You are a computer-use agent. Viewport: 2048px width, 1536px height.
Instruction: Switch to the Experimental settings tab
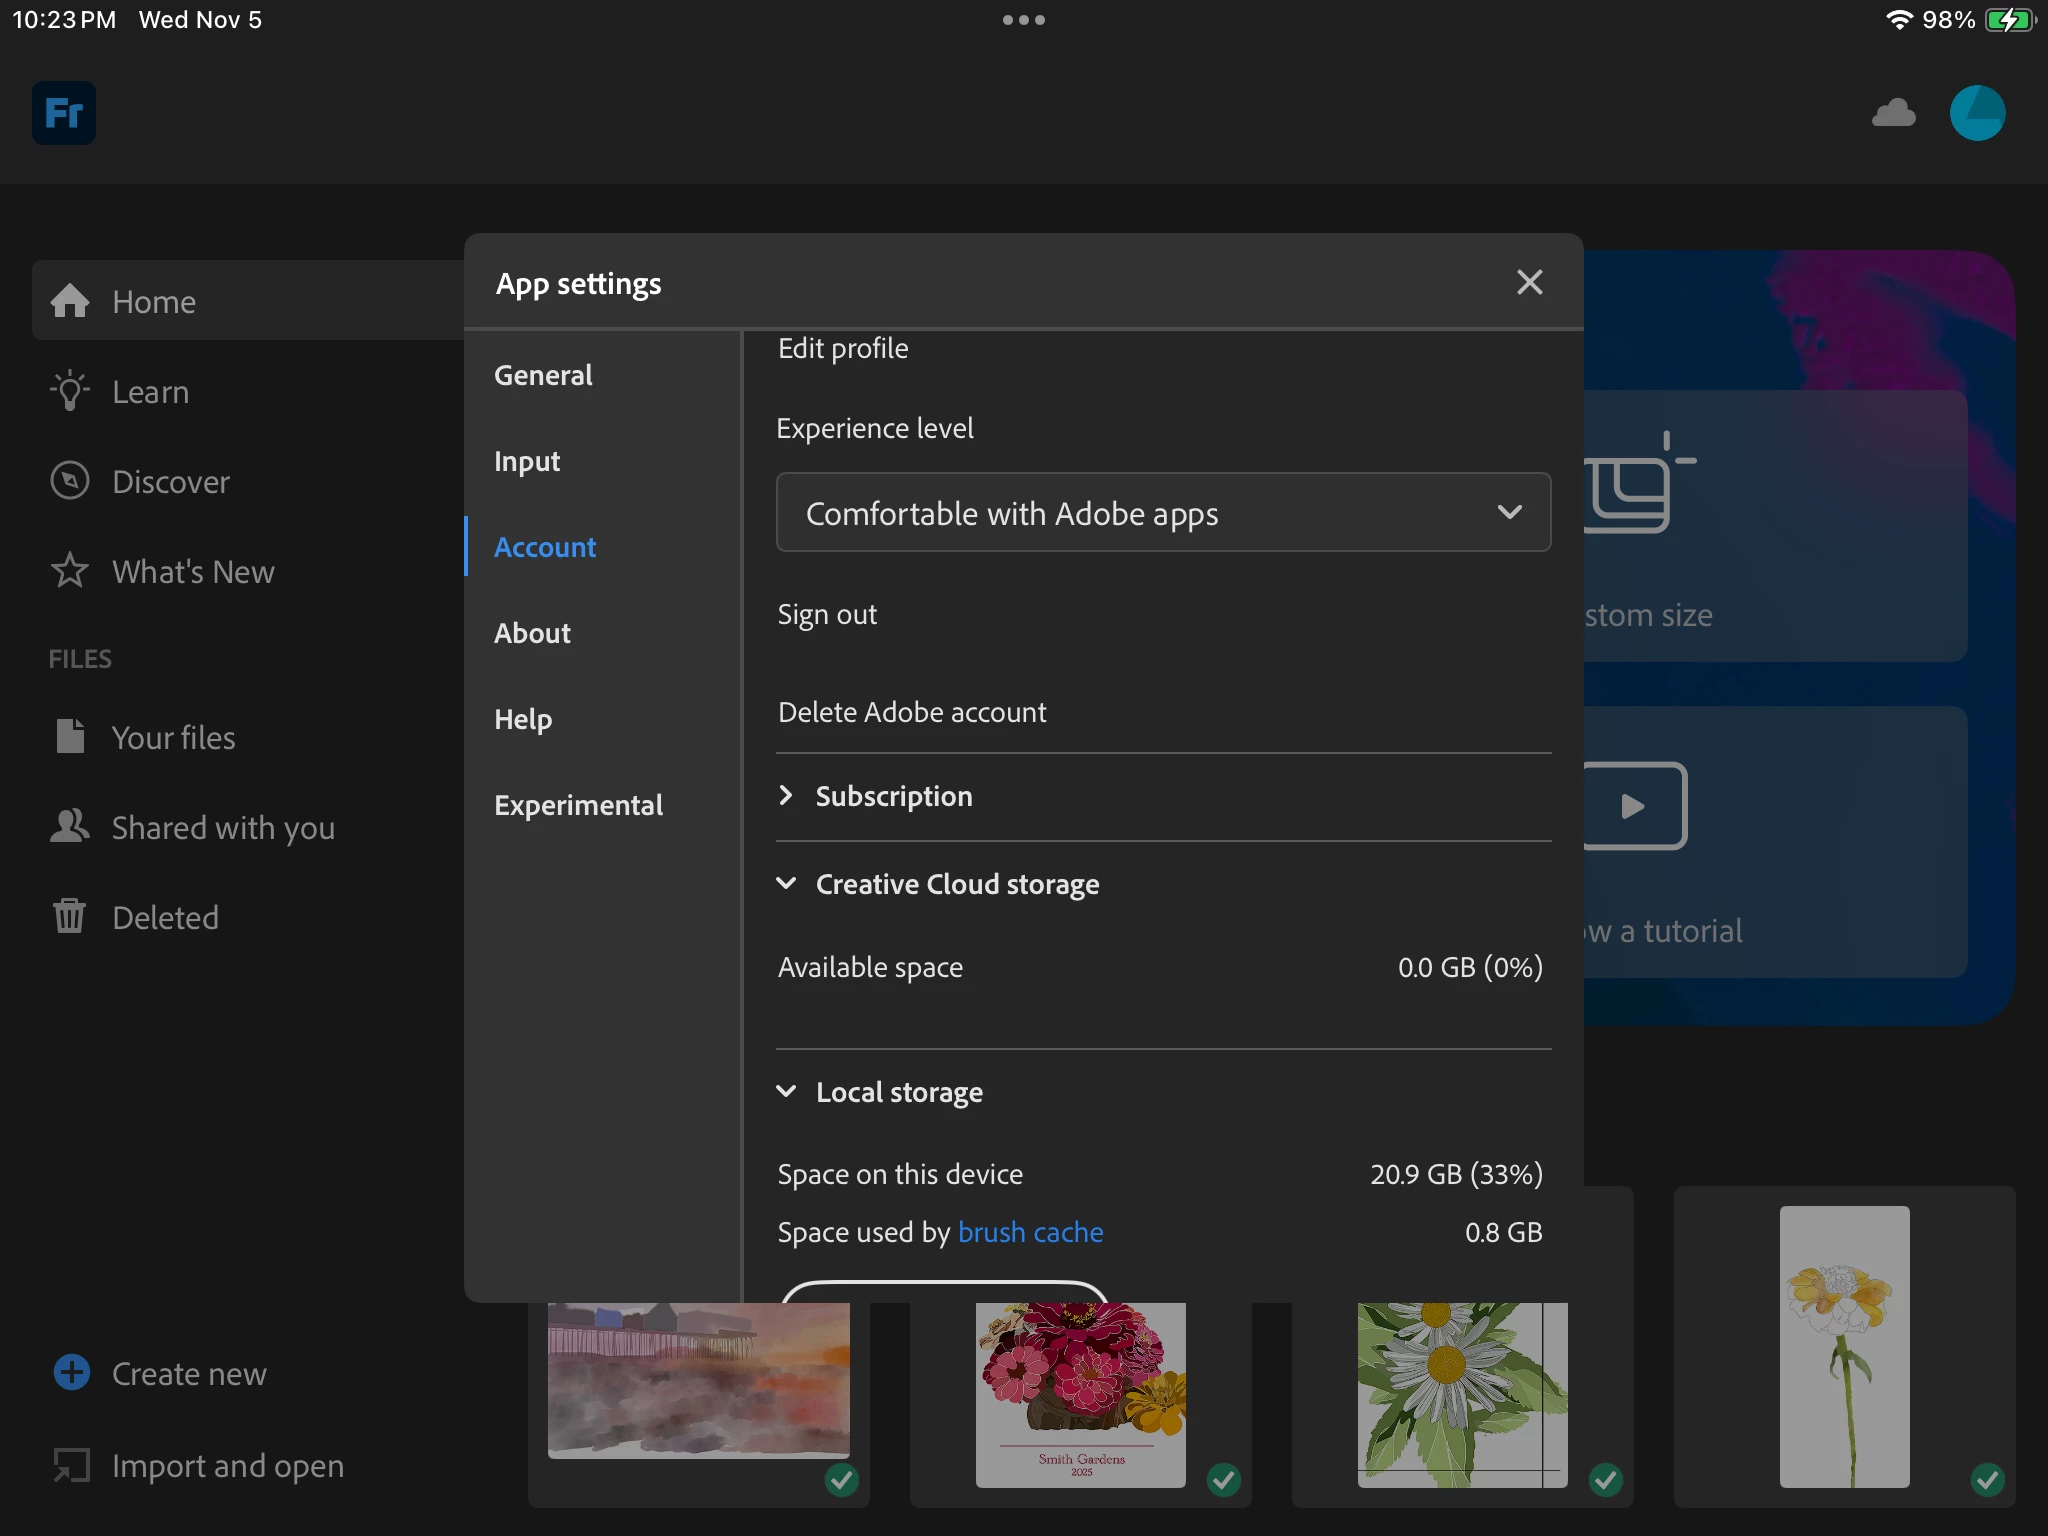[578, 805]
